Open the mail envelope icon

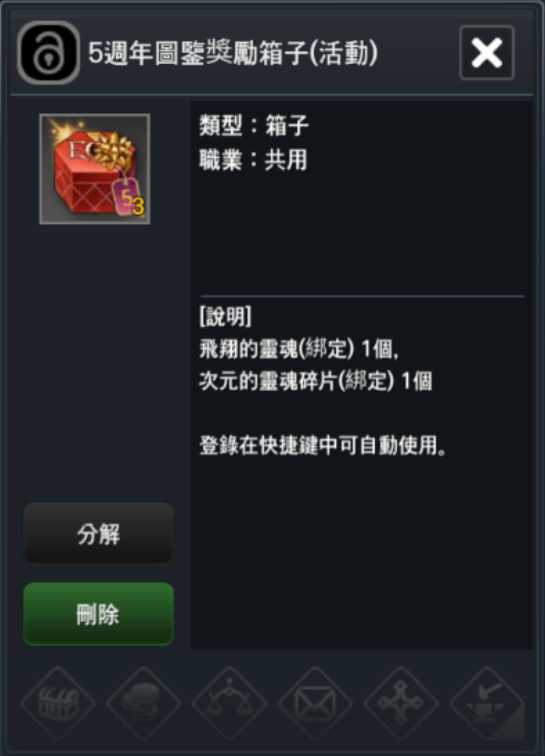click(x=315, y=703)
